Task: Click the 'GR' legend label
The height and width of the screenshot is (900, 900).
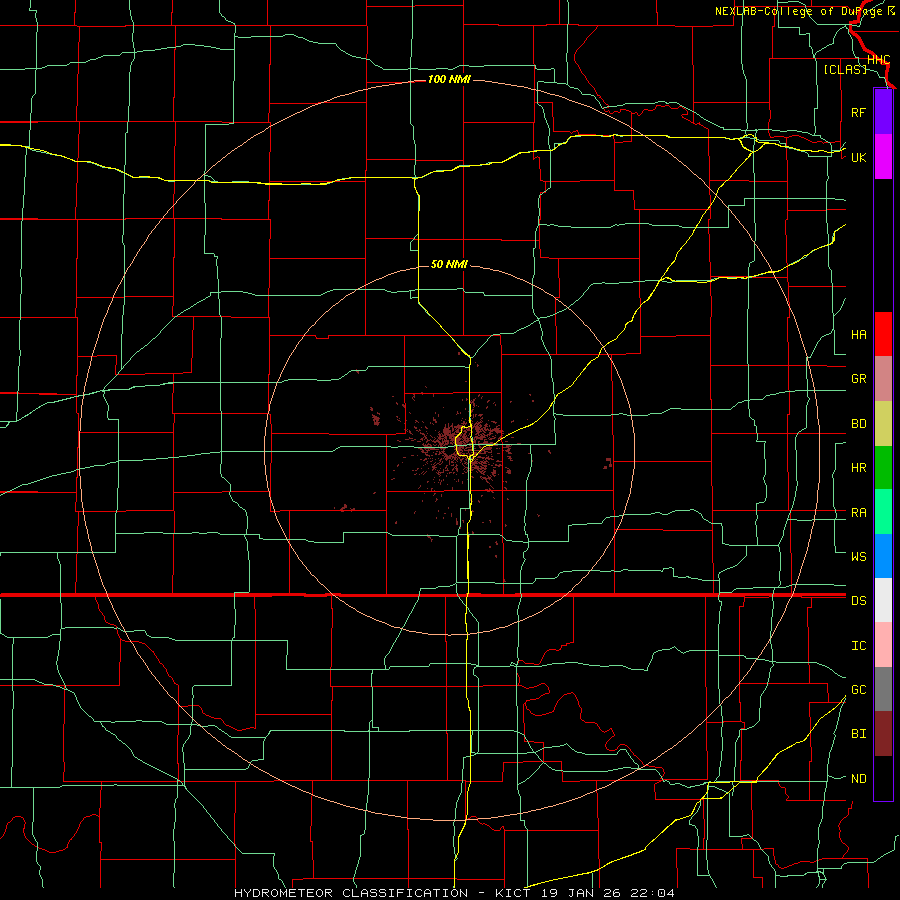Action: click(858, 379)
